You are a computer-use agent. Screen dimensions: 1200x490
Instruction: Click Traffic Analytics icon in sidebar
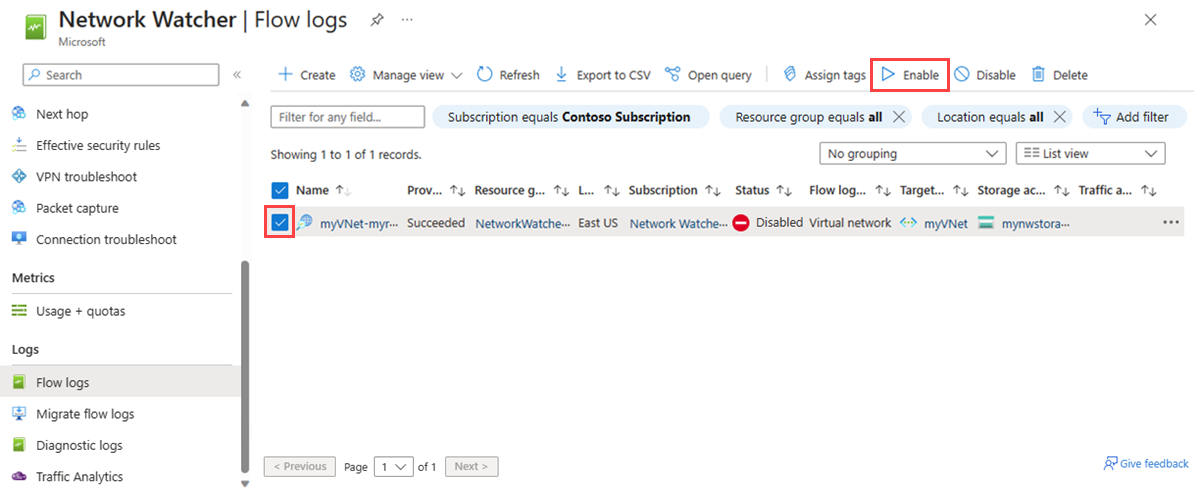pyautogui.click(x=19, y=477)
